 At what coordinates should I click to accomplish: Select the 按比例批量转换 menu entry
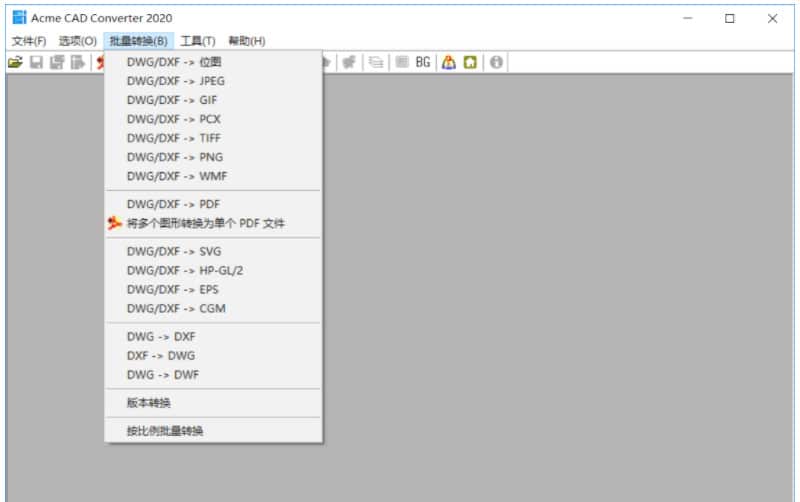(213, 431)
